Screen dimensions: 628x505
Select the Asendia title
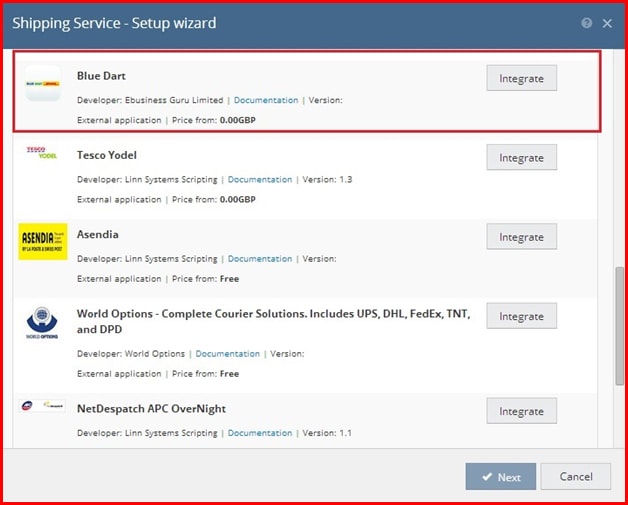[x=98, y=234]
